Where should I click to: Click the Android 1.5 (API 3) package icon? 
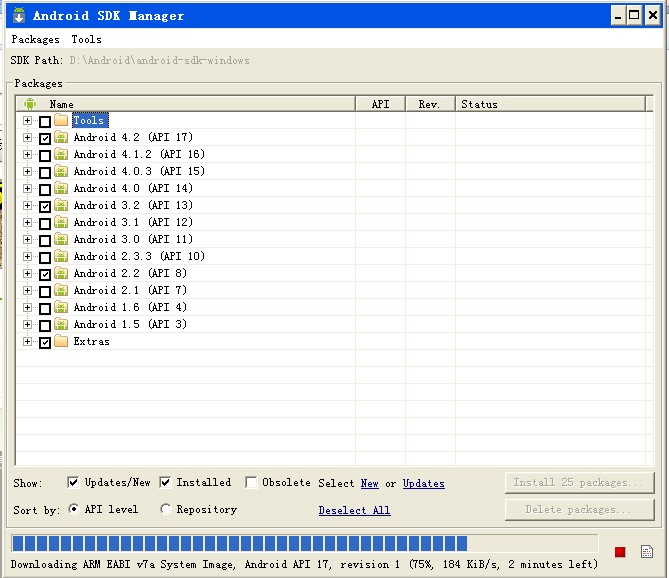pyautogui.click(x=61, y=324)
